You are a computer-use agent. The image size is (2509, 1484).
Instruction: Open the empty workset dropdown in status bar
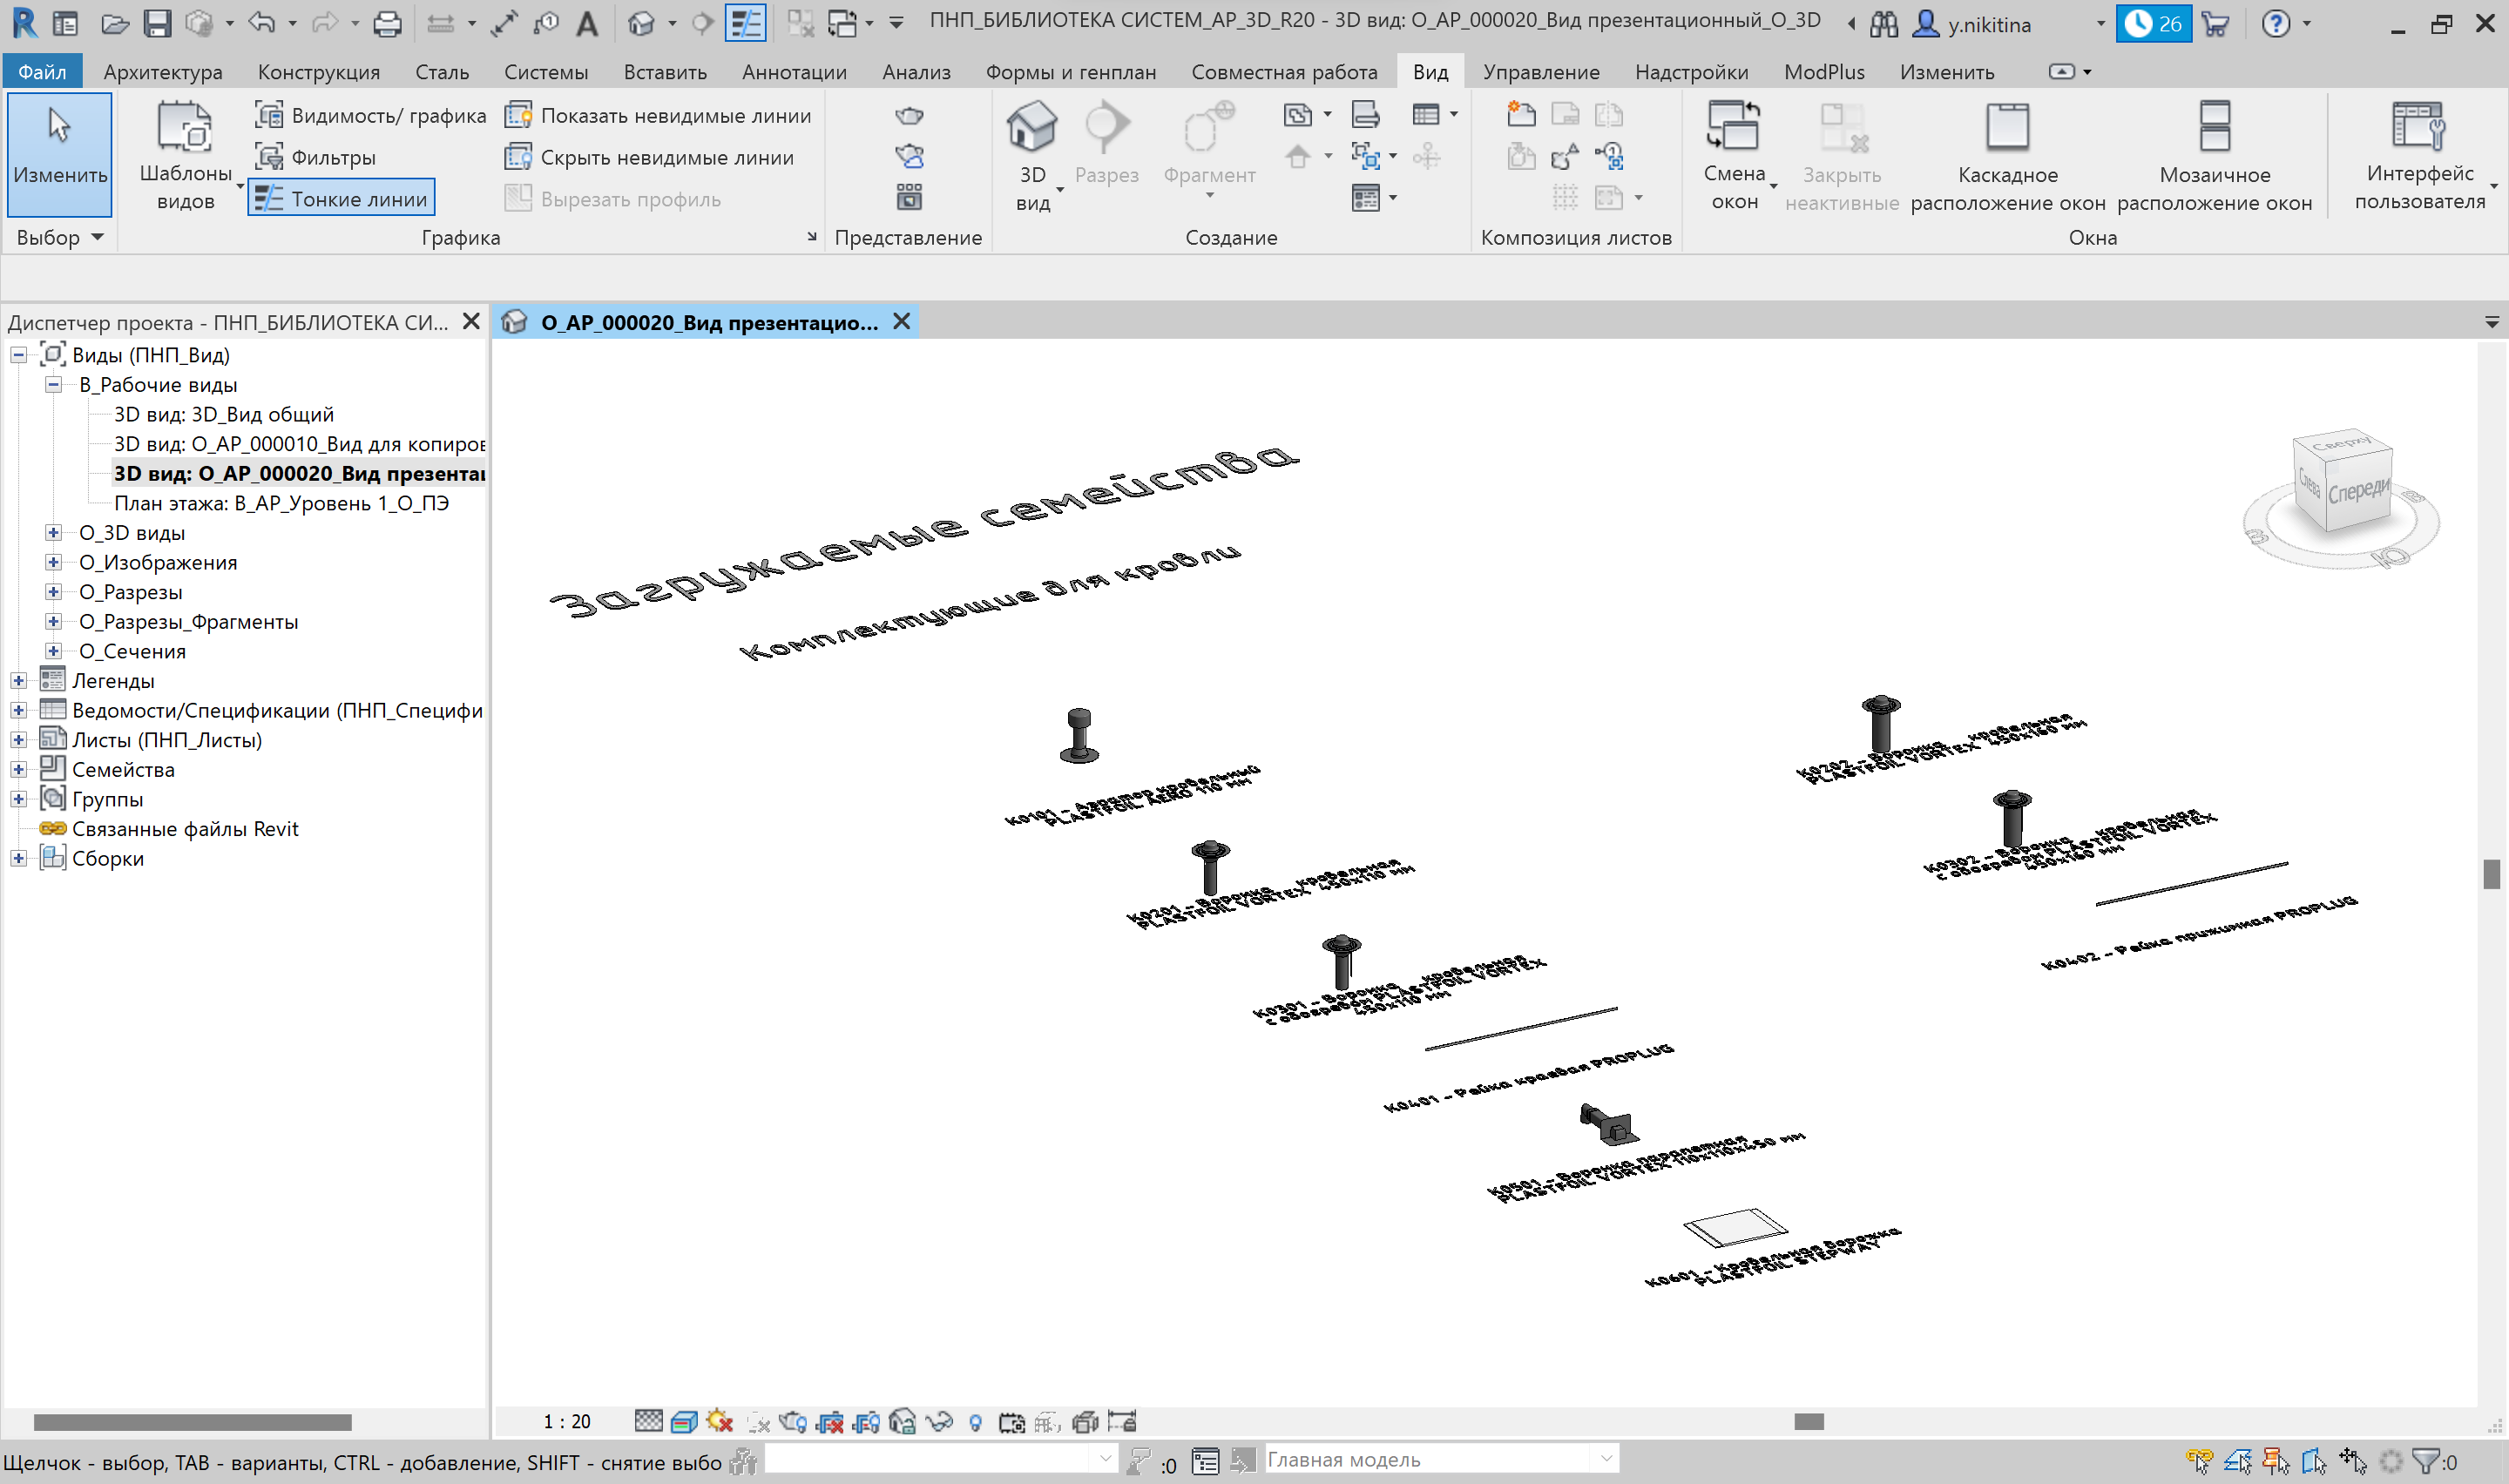[940, 1459]
